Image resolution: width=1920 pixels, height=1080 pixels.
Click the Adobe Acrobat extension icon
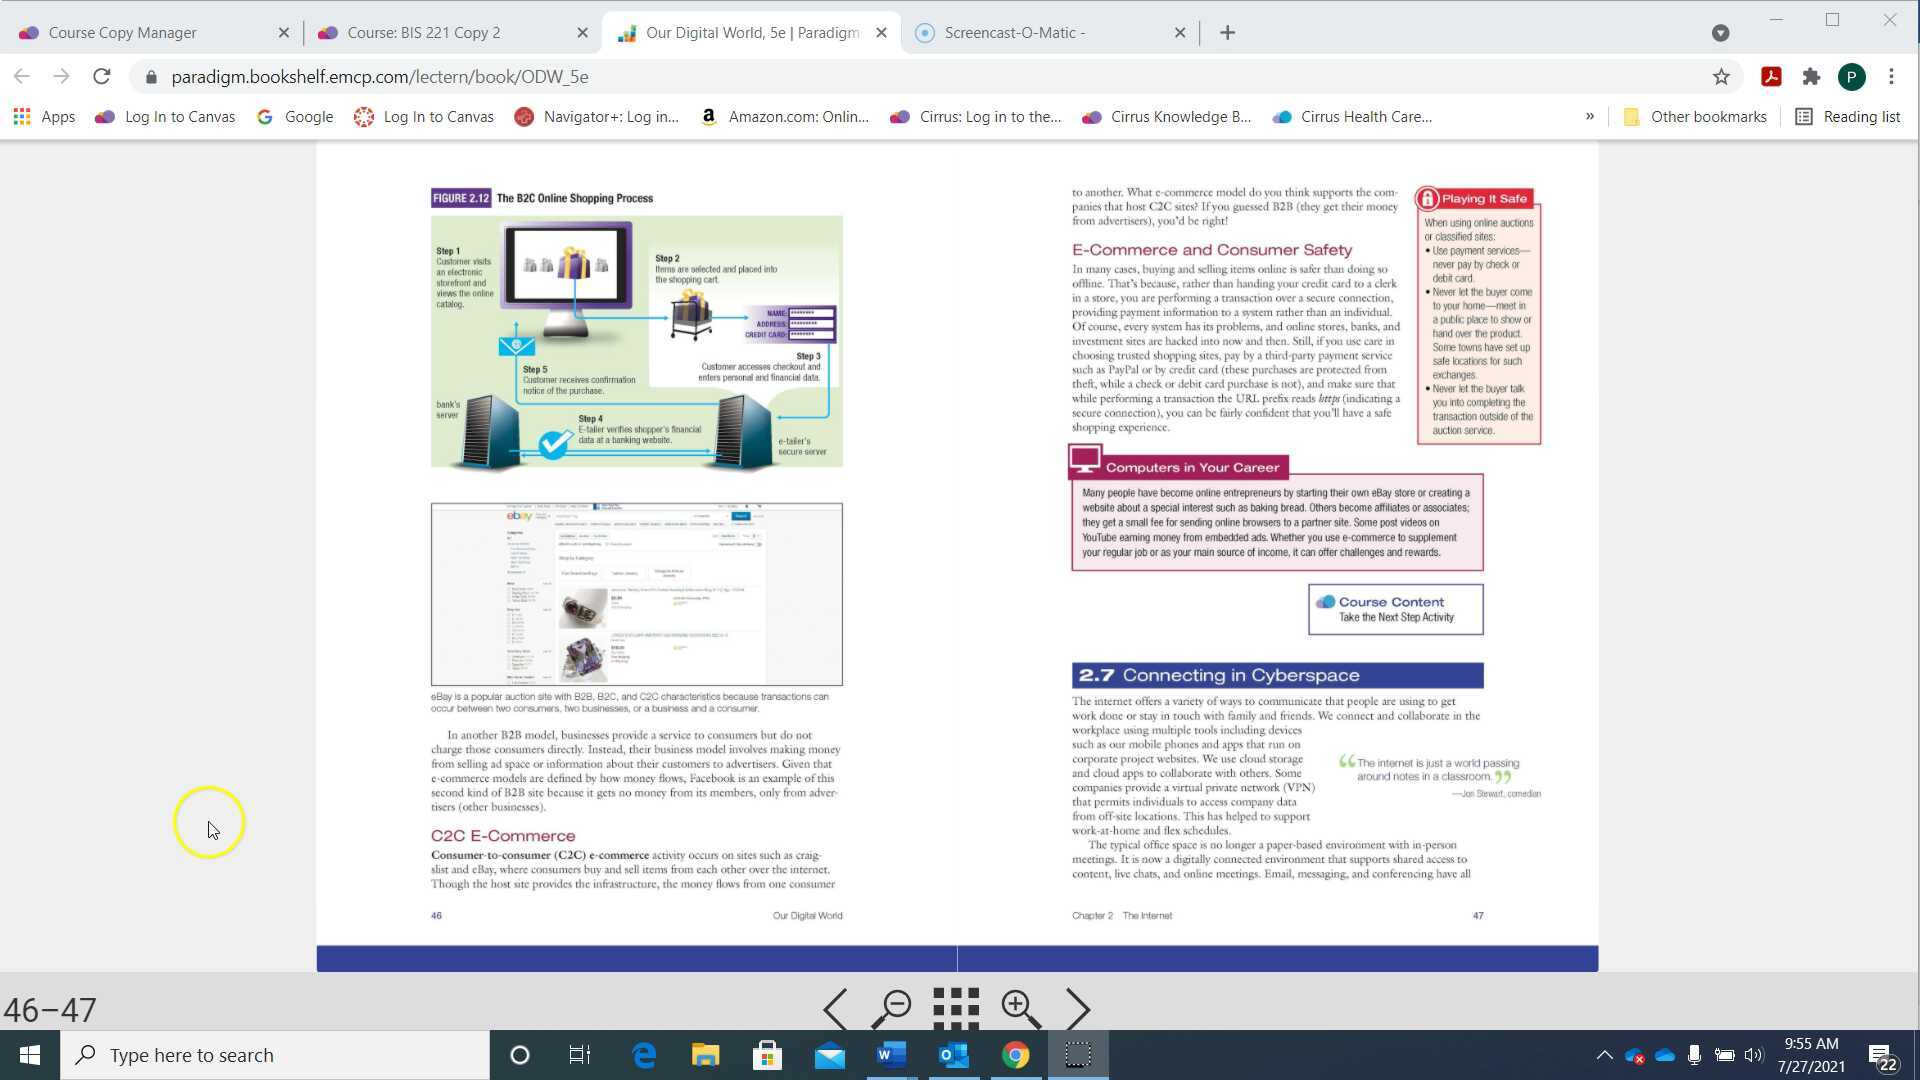point(1771,76)
